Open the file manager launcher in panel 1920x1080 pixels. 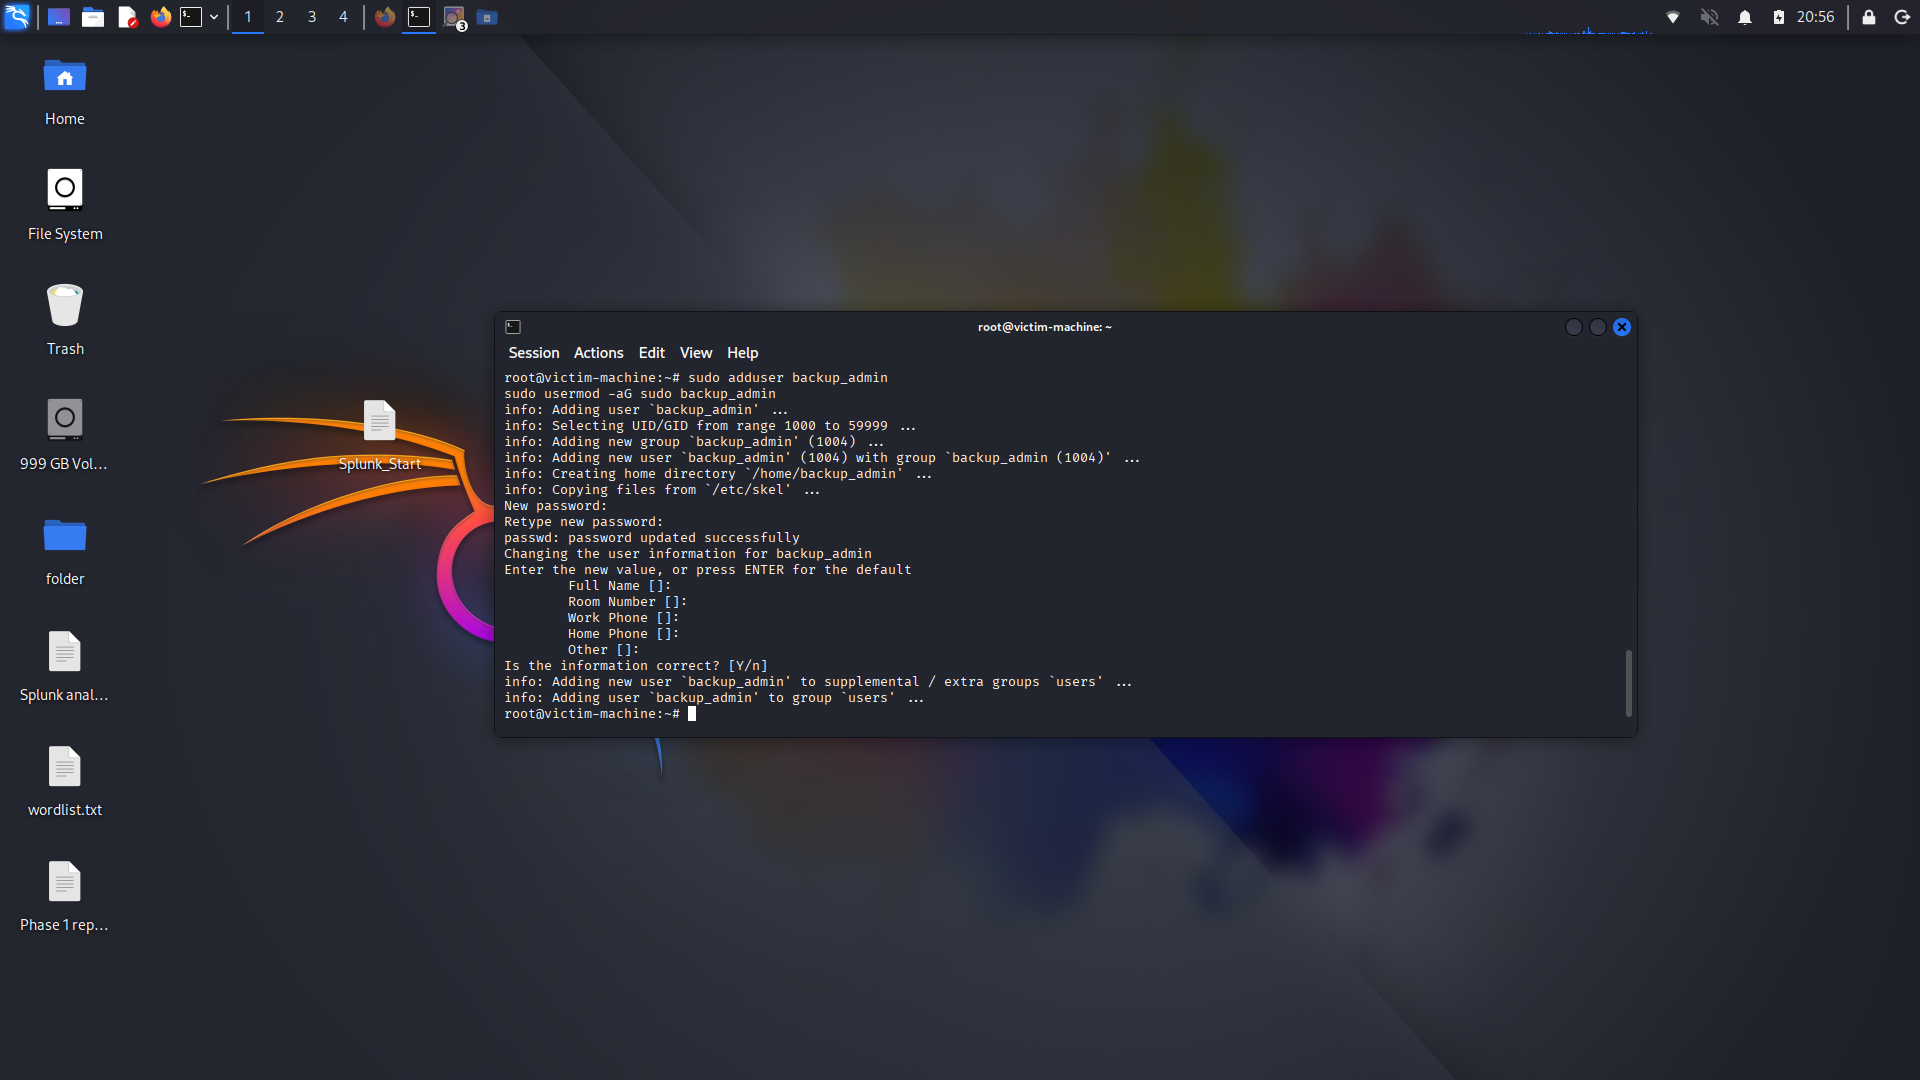pyautogui.click(x=93, y=17)
